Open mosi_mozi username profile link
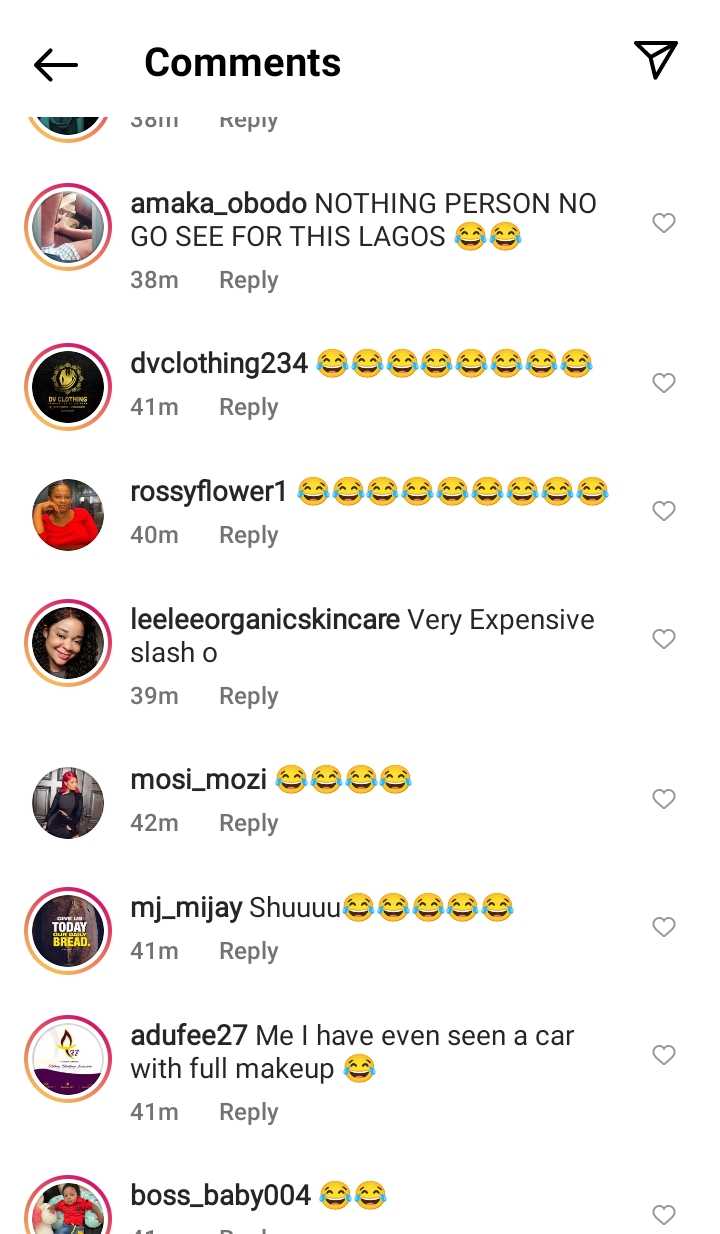 tap(198, 780)
